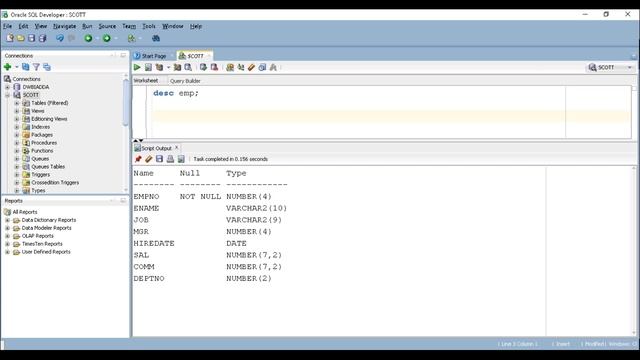Refresh the Connections tree
Screen dimensions: 640x360
pyautogui.click(x=26, y=67)
